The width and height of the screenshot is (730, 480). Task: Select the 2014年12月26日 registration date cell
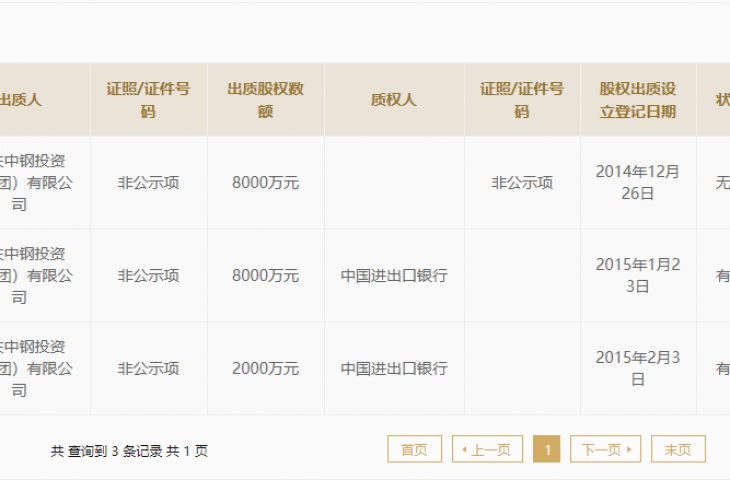point(638,183)
